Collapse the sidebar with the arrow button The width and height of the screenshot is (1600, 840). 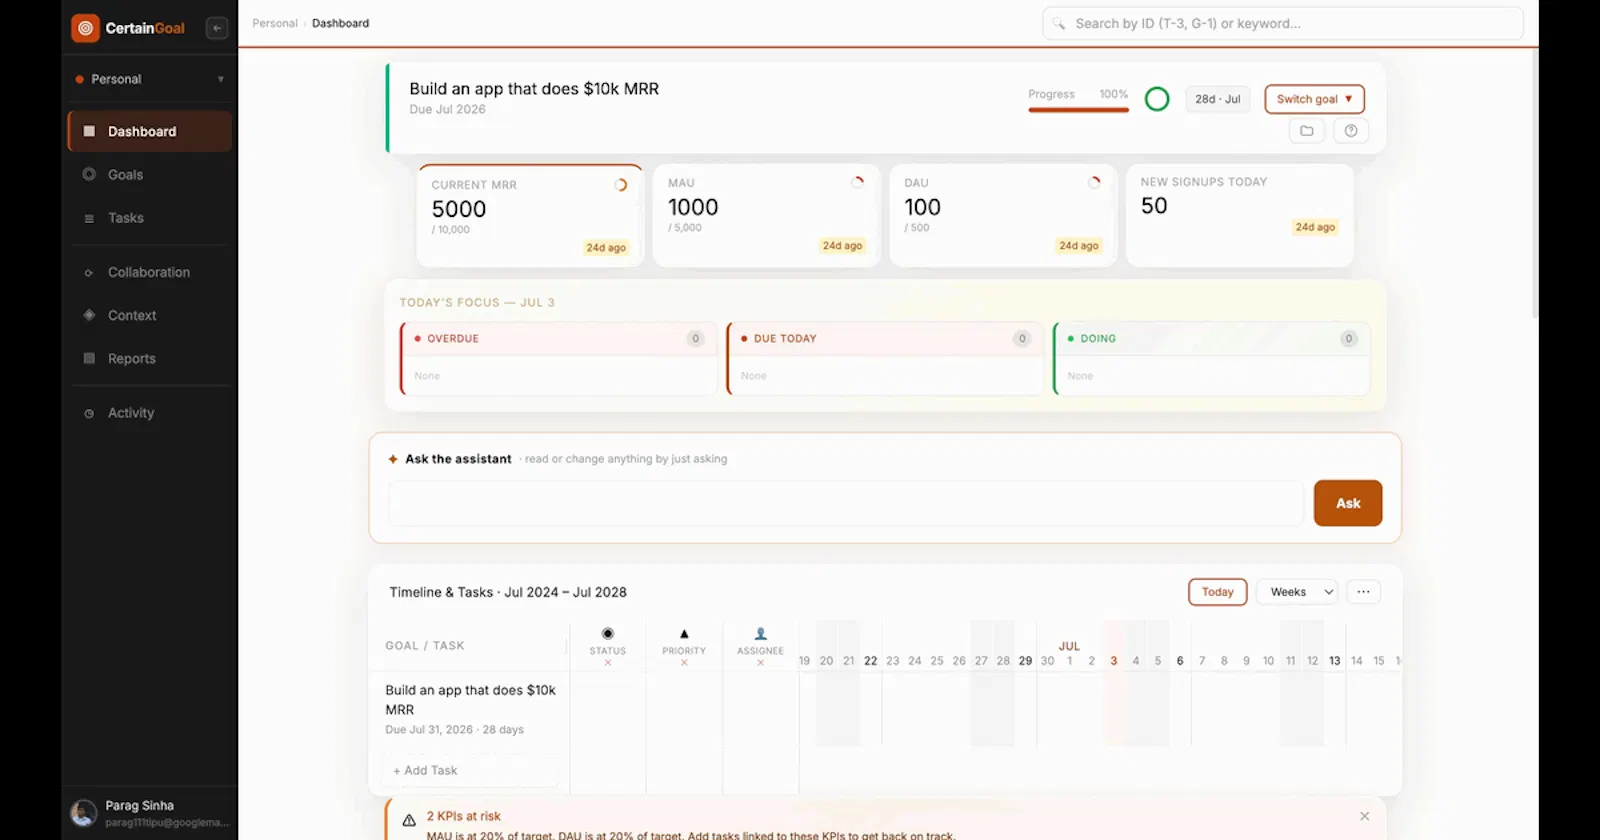(x=217, y=28)
